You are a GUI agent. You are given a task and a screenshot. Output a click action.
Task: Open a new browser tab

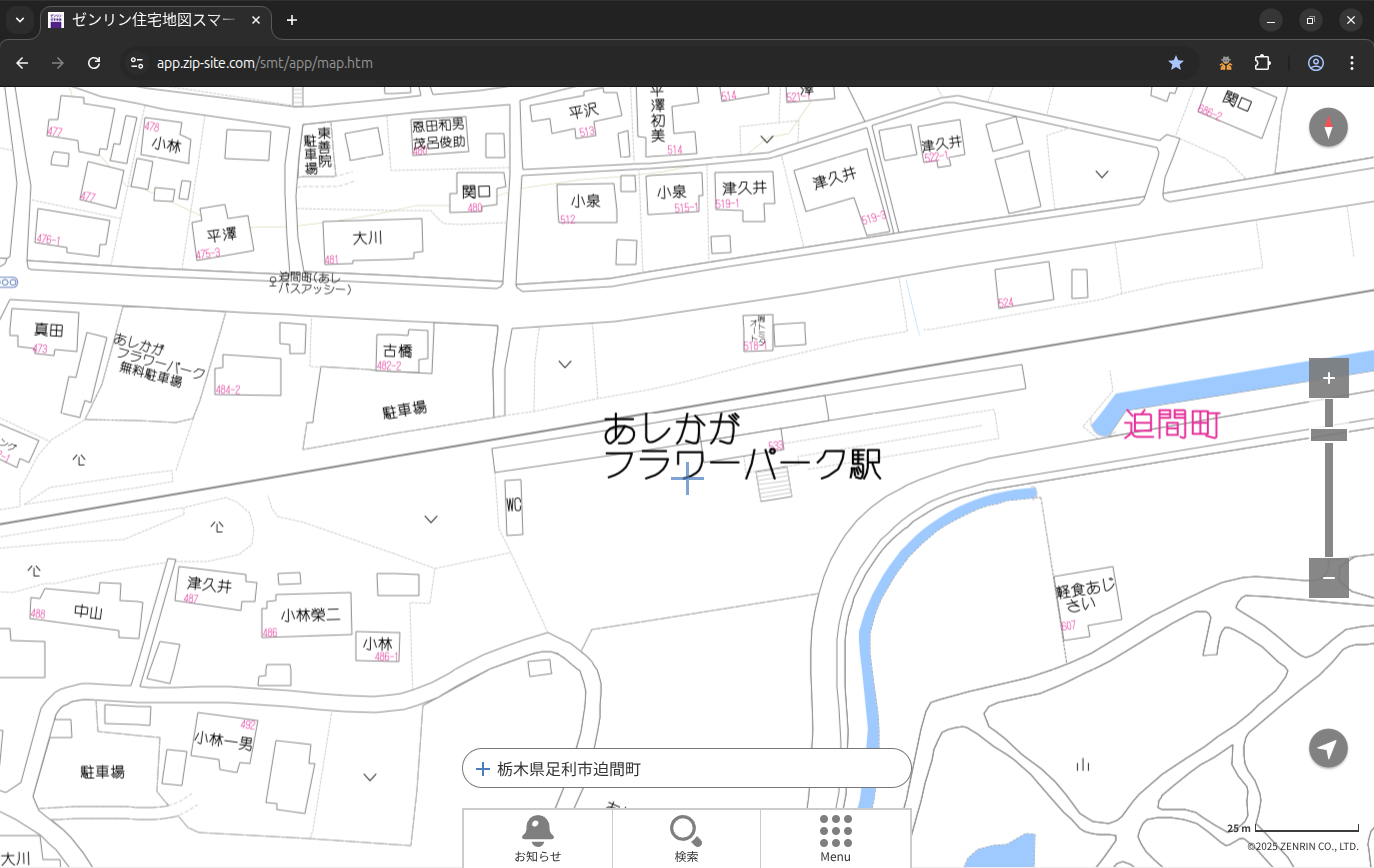292,20
